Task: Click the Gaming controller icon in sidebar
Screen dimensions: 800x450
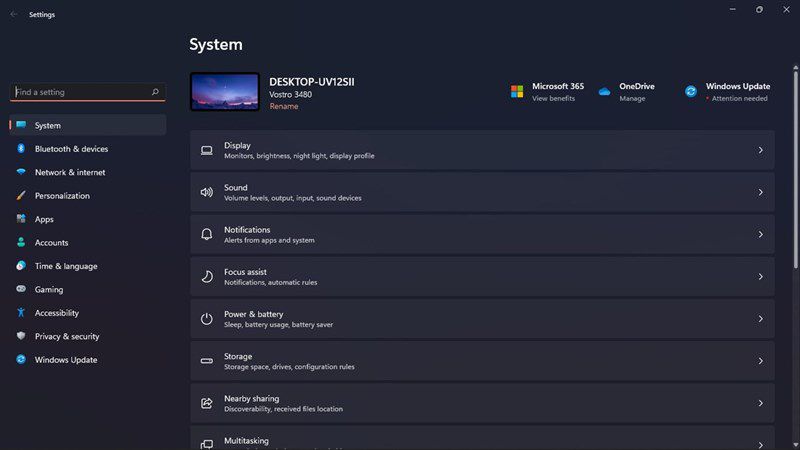Action: point(21,289)
